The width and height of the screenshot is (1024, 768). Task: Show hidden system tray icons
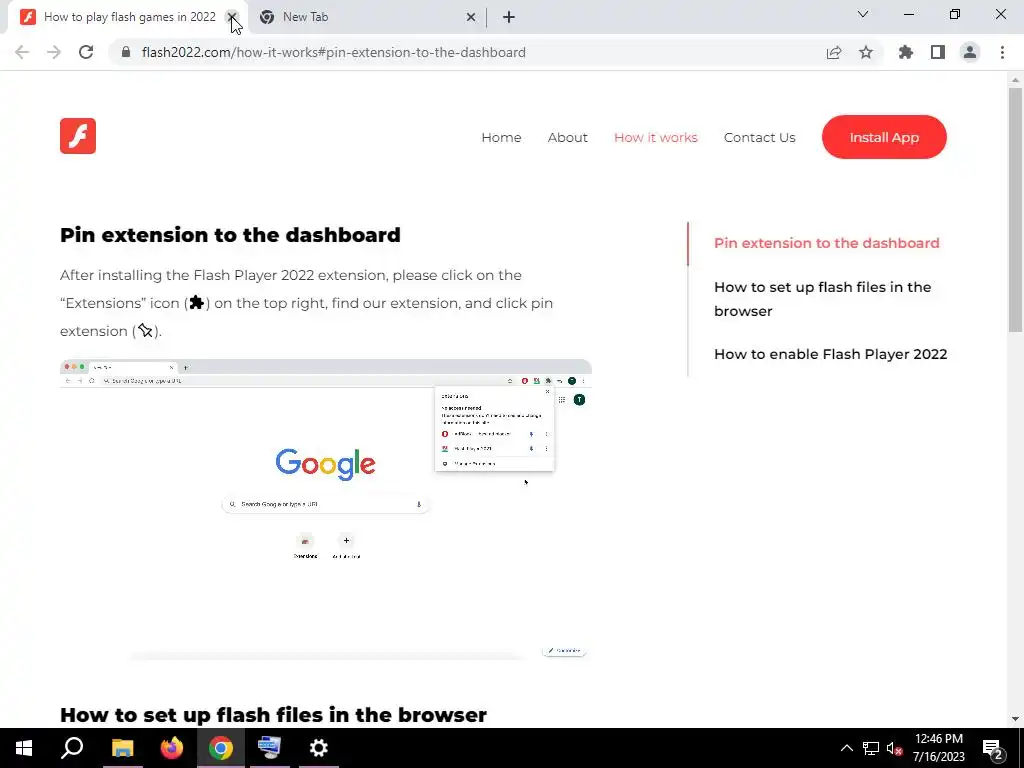coord(846,748)
